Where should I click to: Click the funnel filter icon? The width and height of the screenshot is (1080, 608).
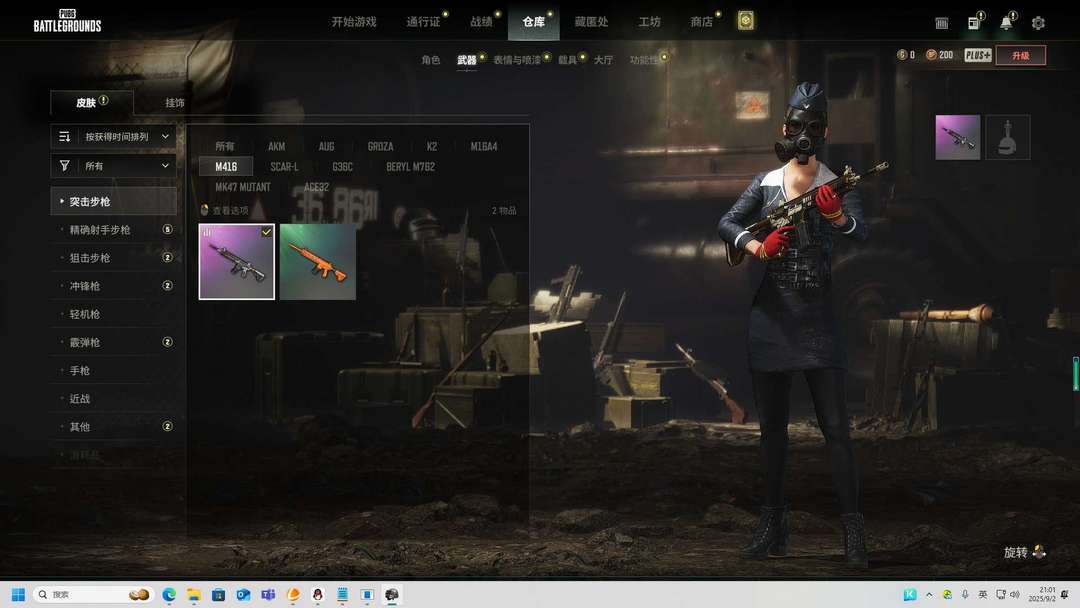click(x=65, y=165)
